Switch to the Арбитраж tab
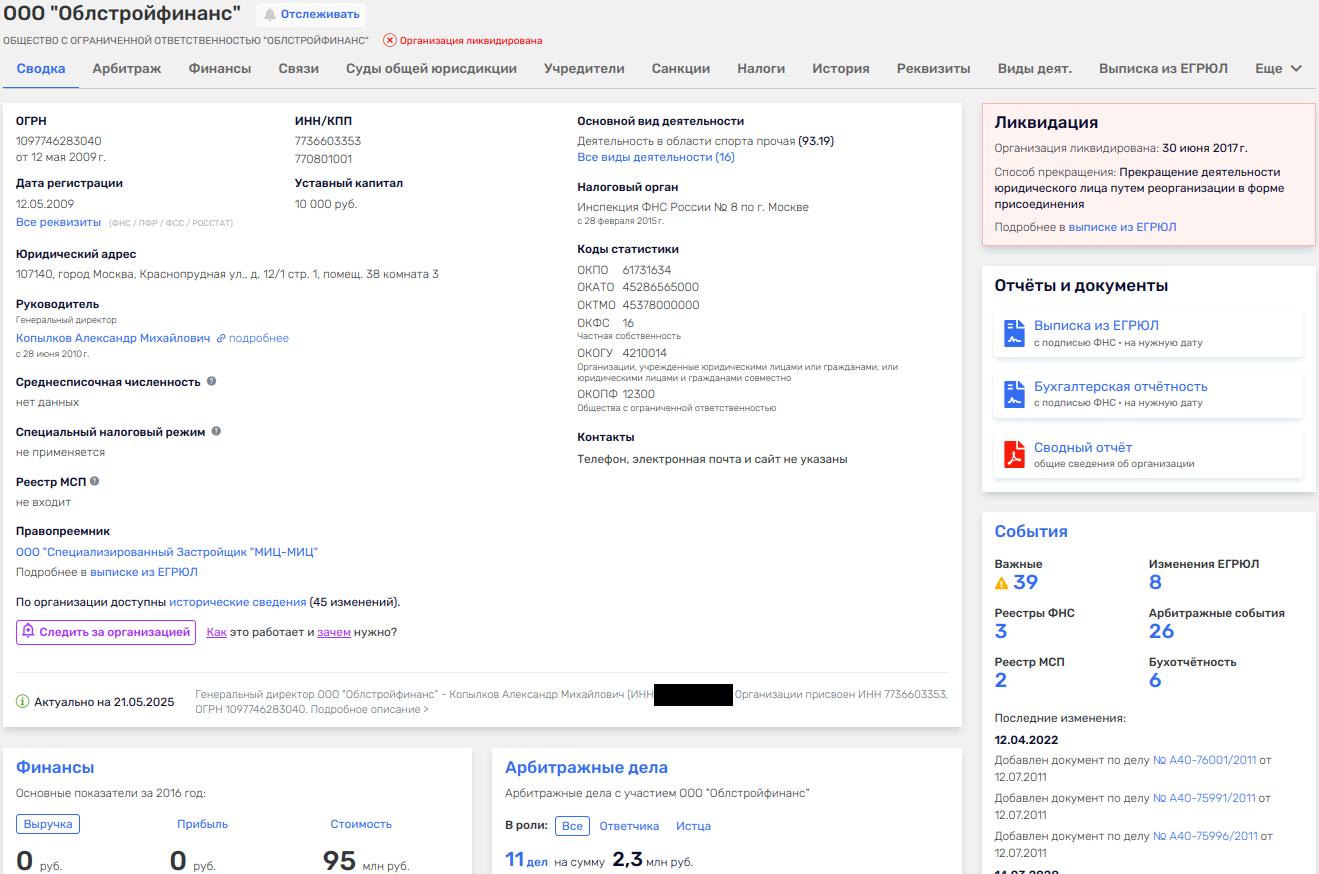Viewport: 1319px width, 874px height. (127, 69)
